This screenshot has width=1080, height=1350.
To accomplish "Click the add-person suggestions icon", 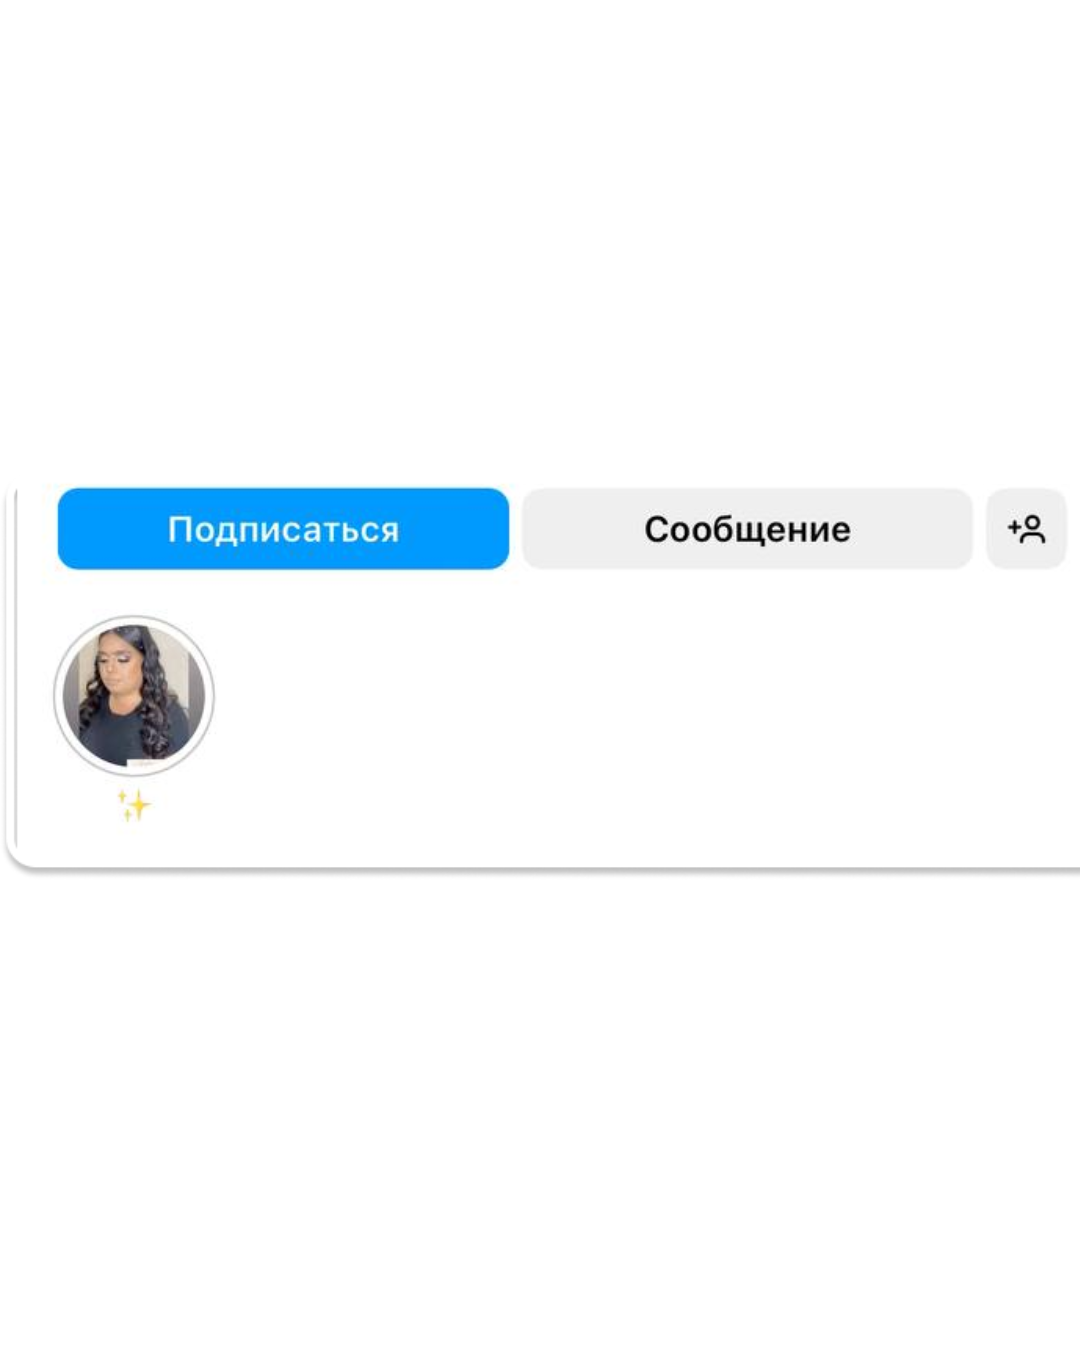I will click(x=1026, y=529).
